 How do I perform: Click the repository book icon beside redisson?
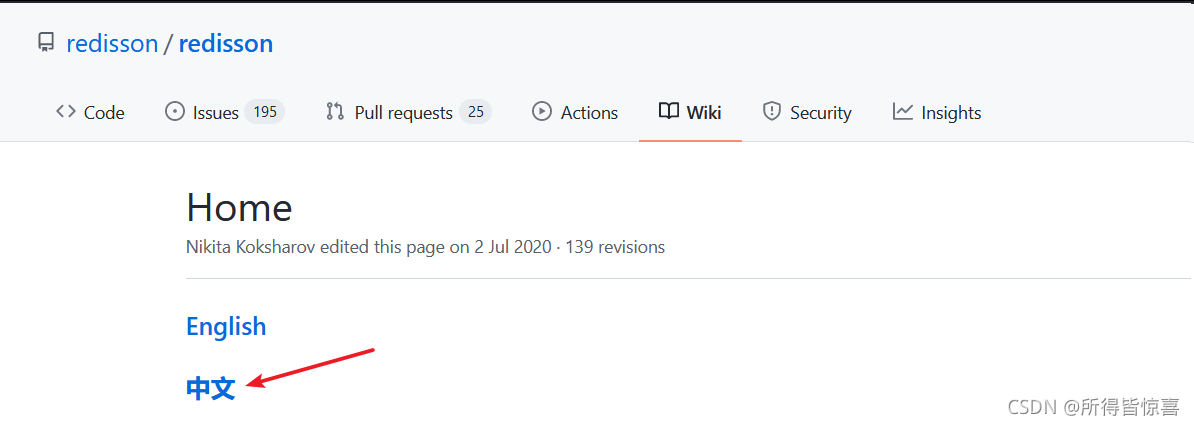click(46, 43)
